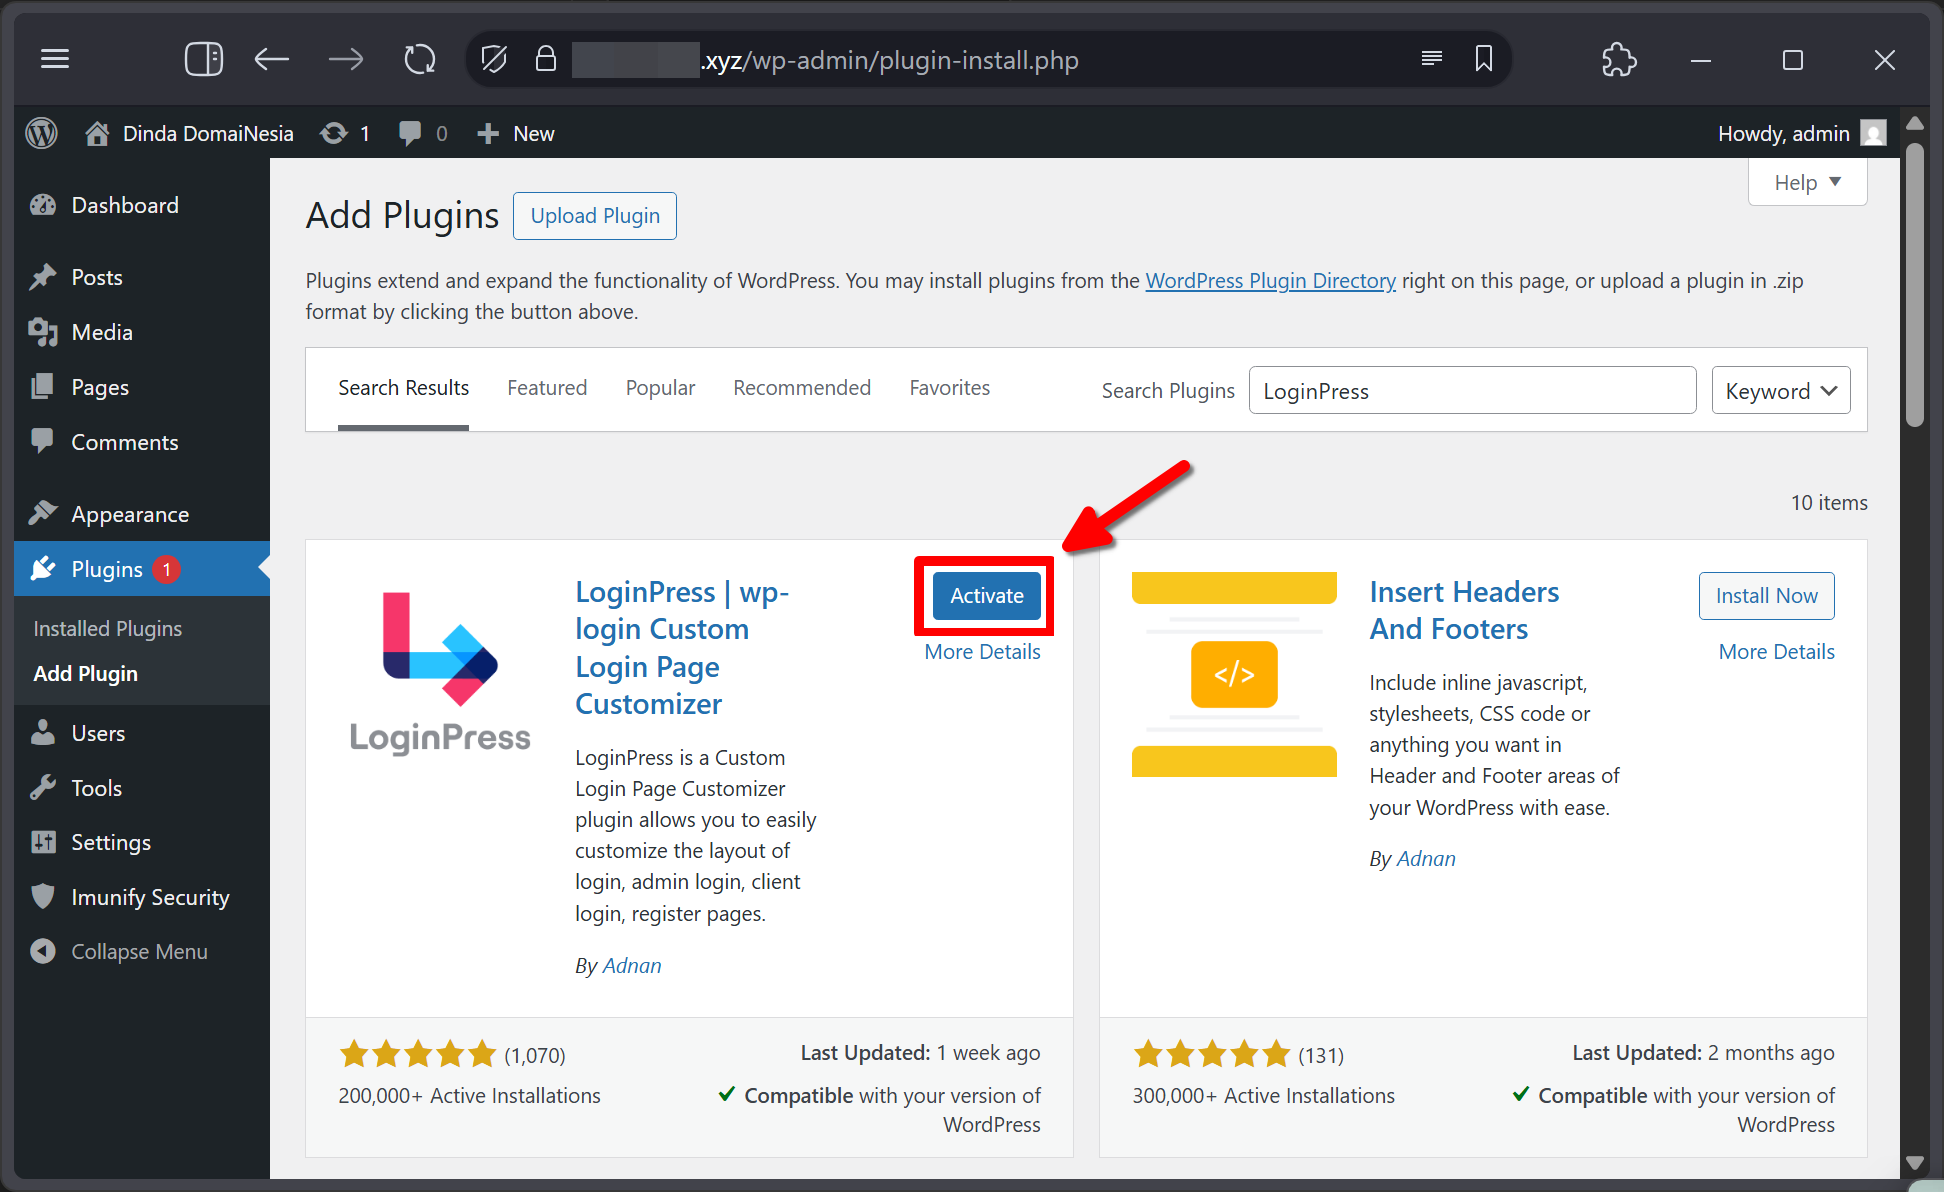The height and width of the screenshot is (1192, 1944).
Task: Focus the Search Plugins input field
Action: click(x=1472, y=391)
